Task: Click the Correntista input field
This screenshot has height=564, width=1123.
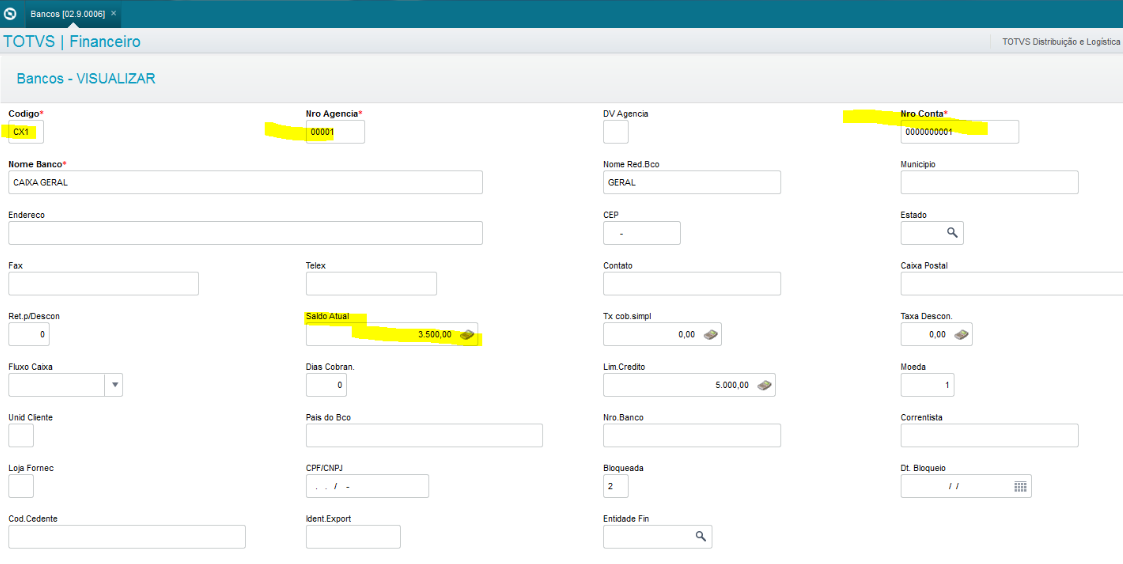Action: click(x=989, y=435)
